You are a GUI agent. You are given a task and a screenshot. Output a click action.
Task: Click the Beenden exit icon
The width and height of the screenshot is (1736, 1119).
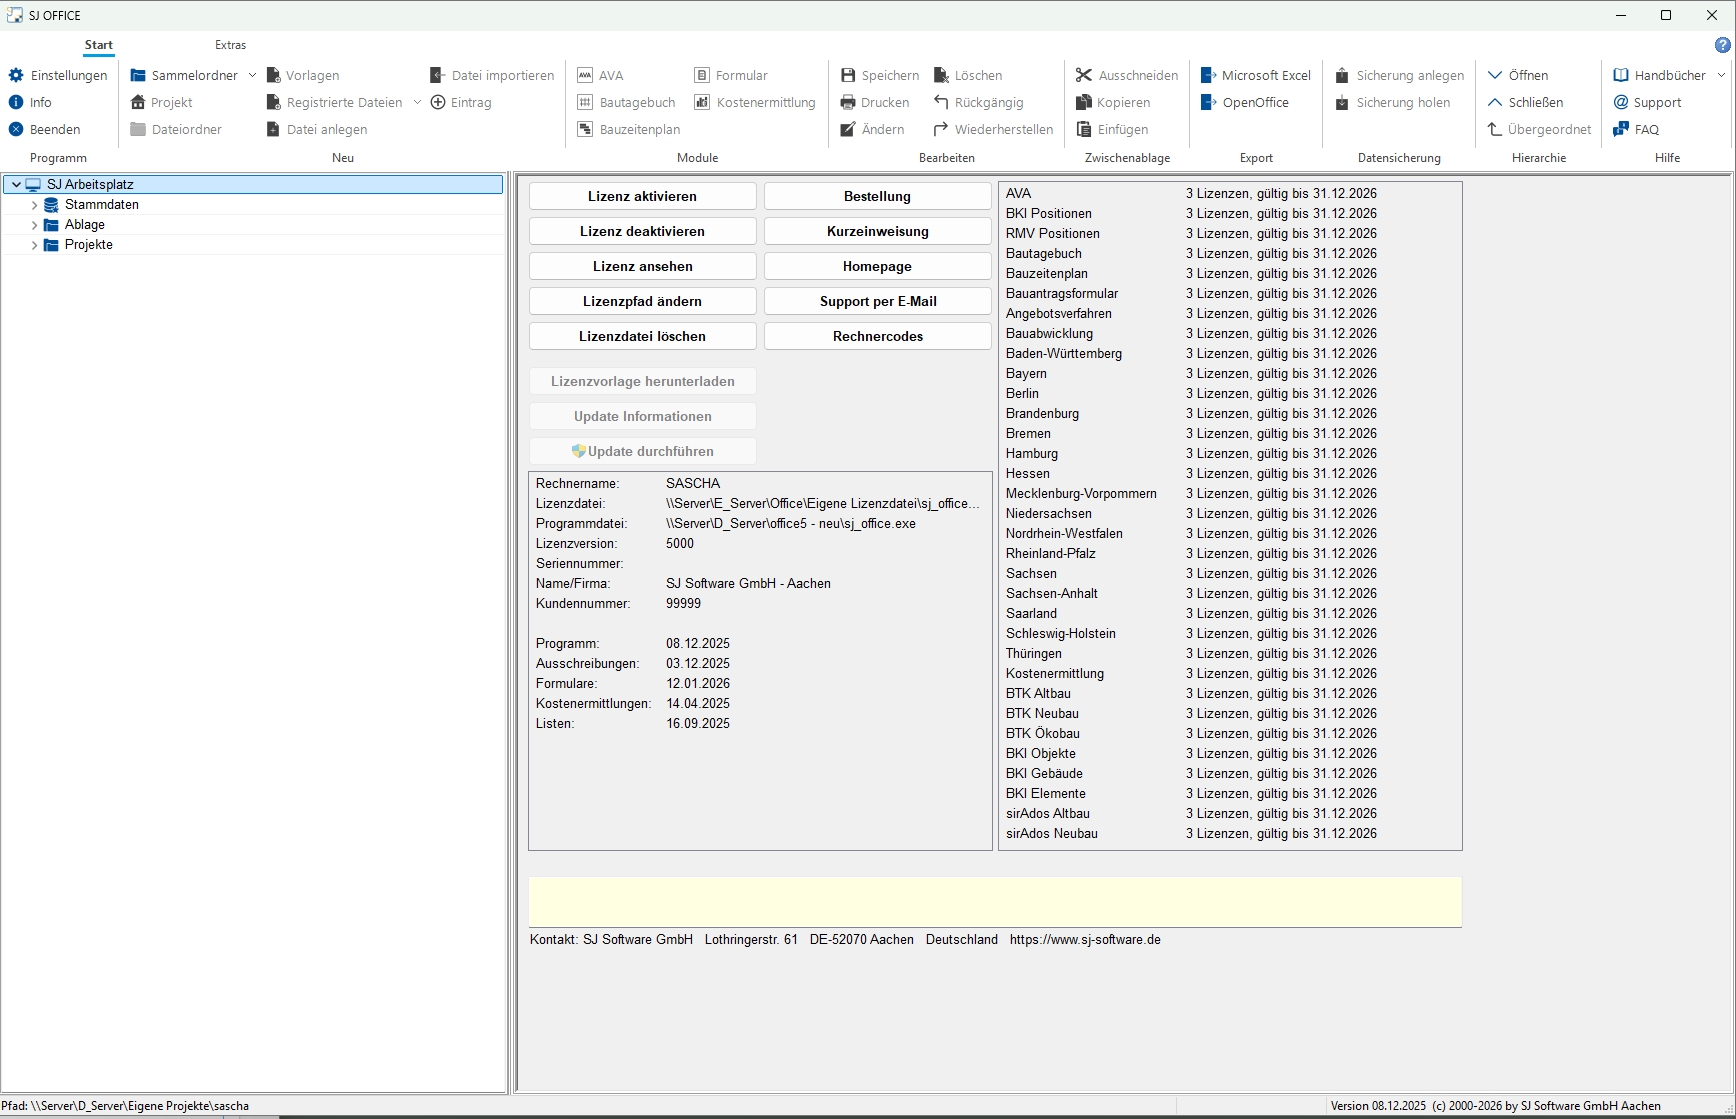click(16, 129)
